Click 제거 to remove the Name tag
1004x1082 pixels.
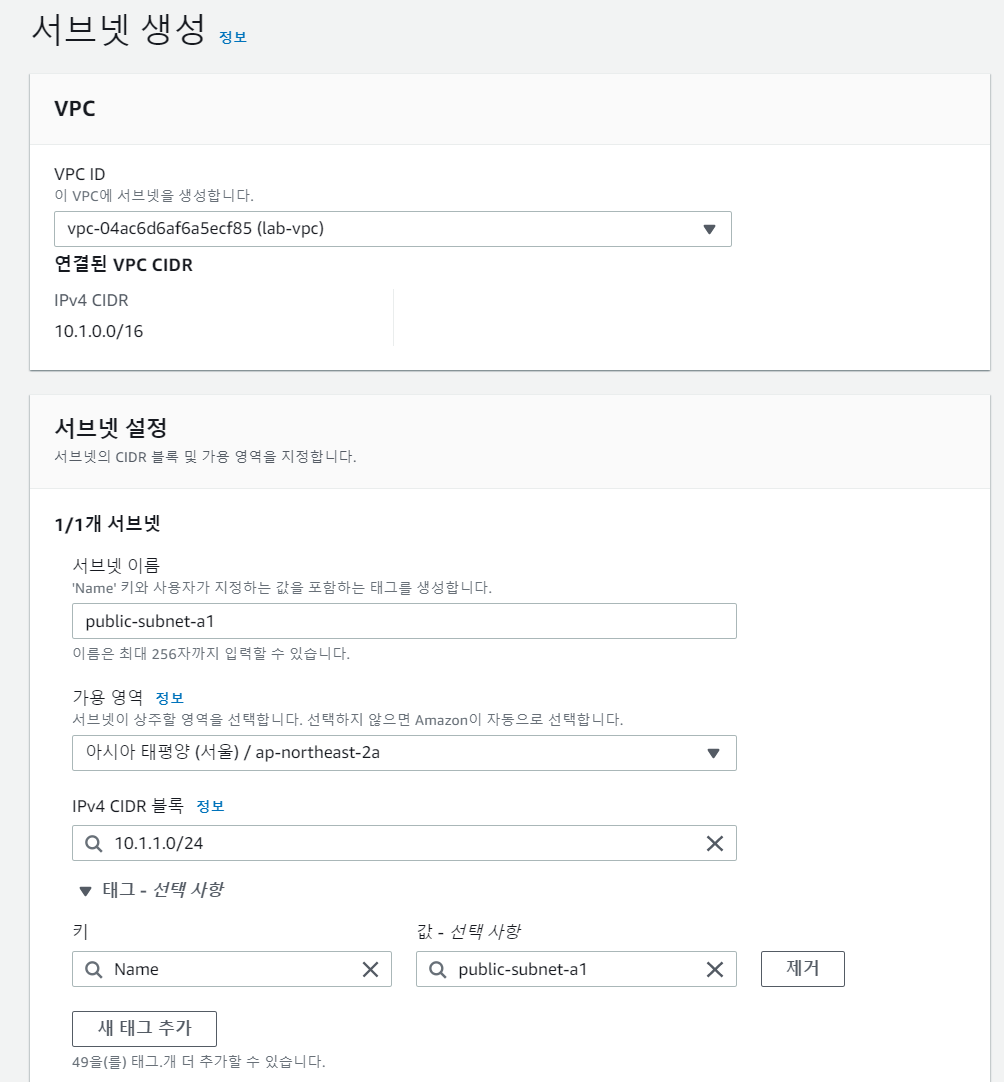pos(802,968)
